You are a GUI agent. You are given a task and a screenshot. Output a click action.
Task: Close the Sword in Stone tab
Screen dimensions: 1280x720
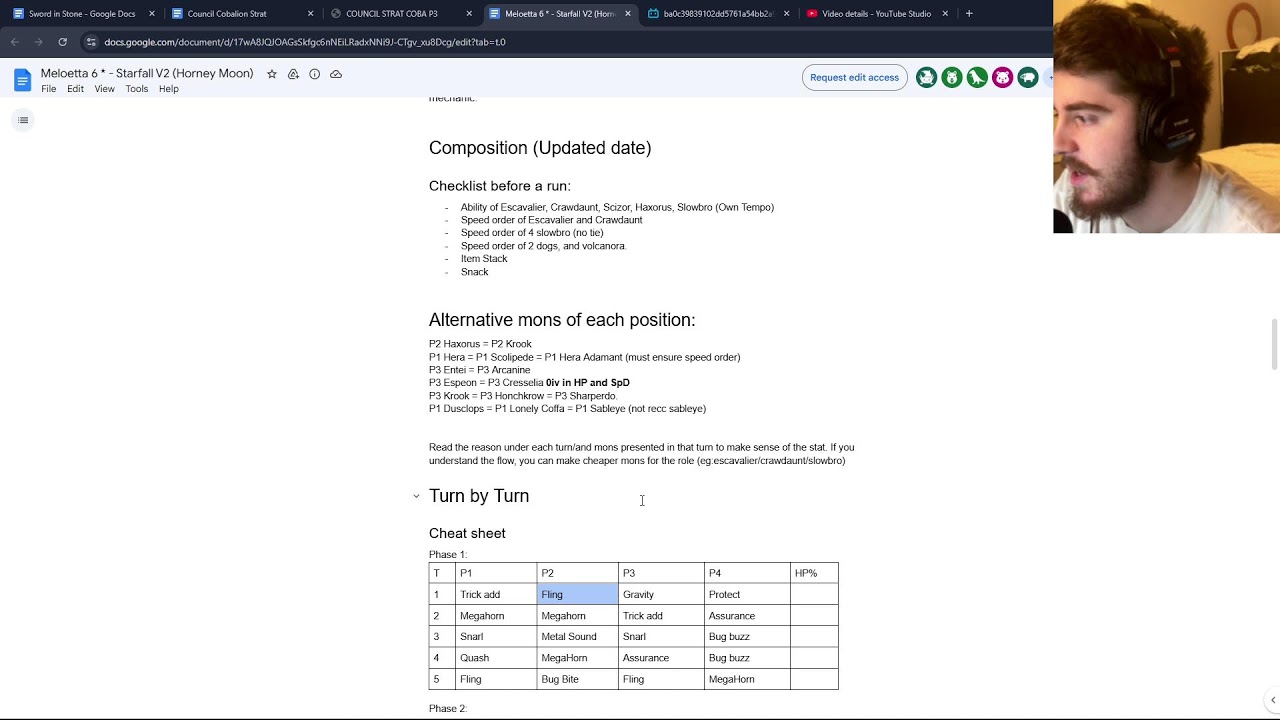152,14
